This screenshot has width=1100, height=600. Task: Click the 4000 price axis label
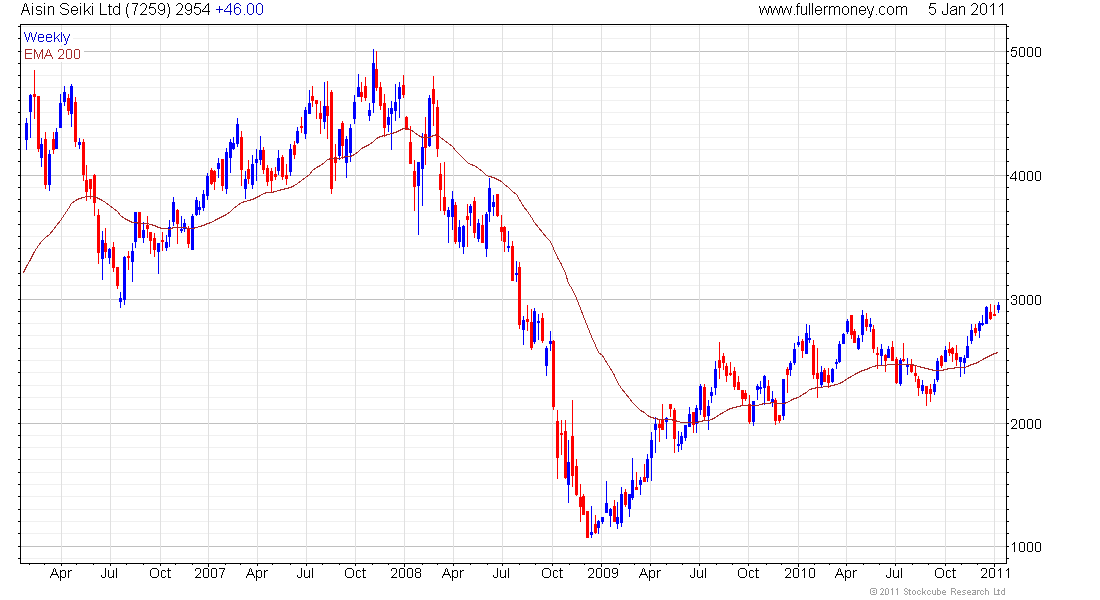tap(1026, 176)
